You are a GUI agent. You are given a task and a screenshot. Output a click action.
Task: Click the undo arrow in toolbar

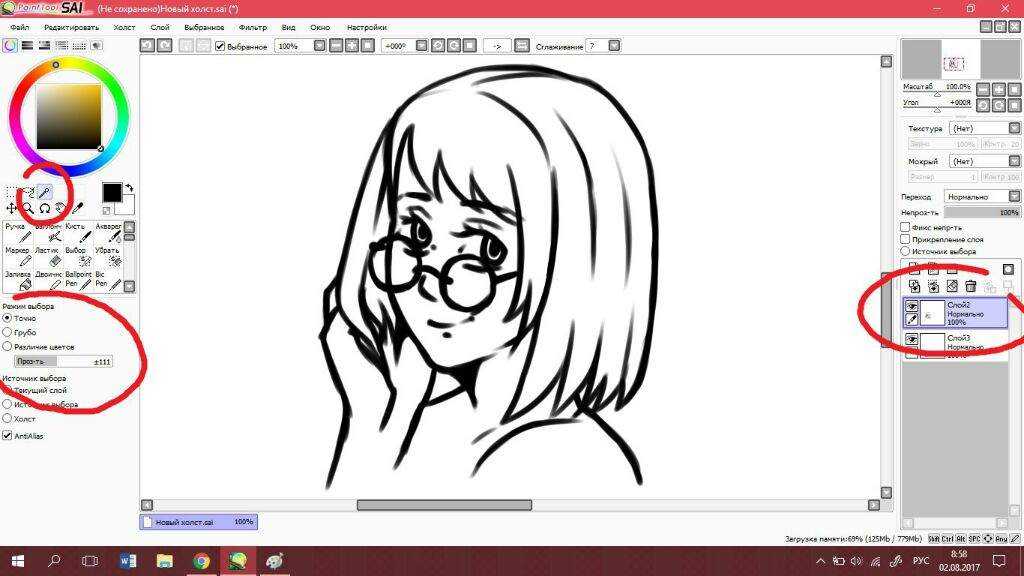147,46
